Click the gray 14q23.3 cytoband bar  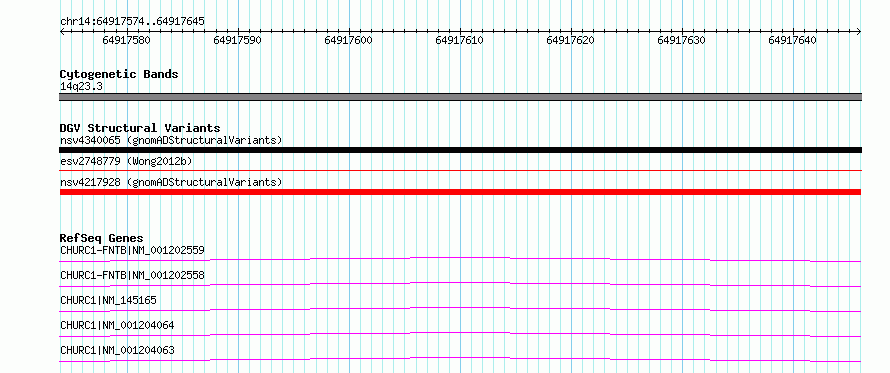460,97
